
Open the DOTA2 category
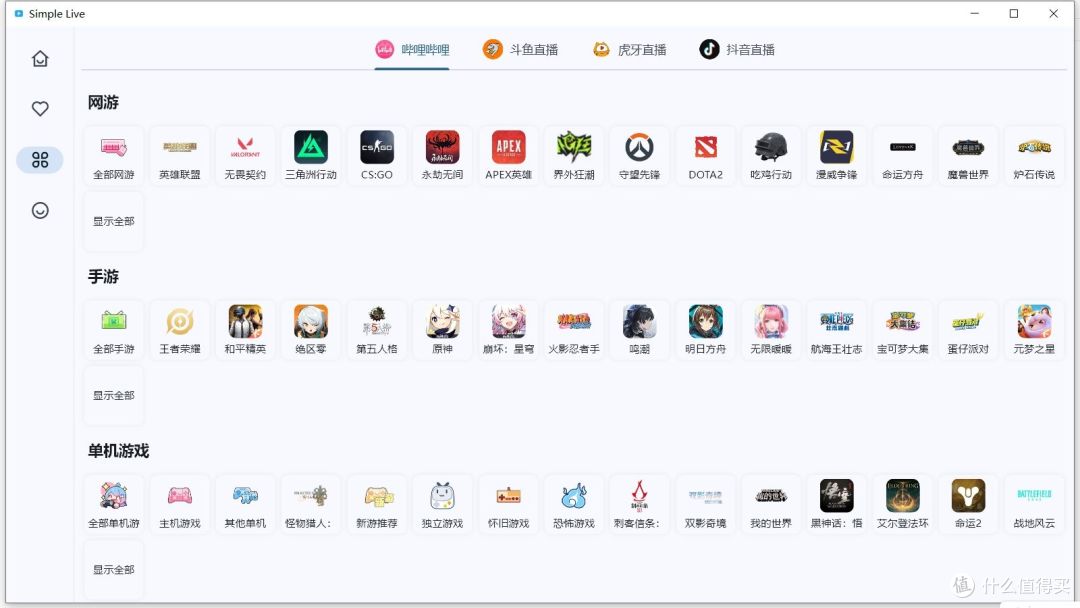(705, 156)
